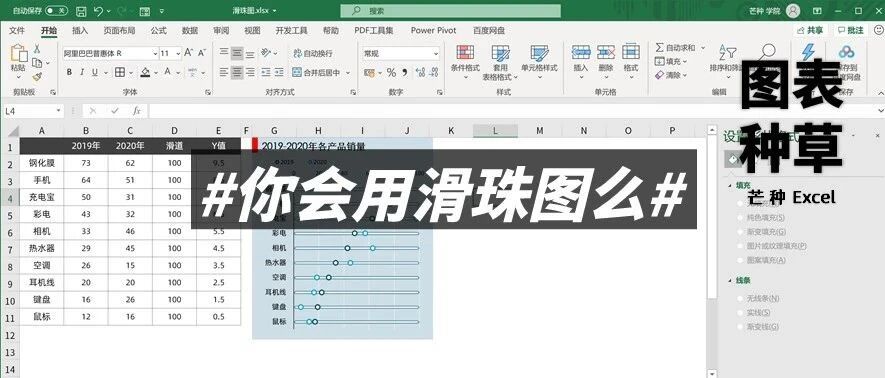Expand the AutoSum (自动求和) dropdown arrow
This screenshot has width=885, height=378.
(x=703, y=48)
